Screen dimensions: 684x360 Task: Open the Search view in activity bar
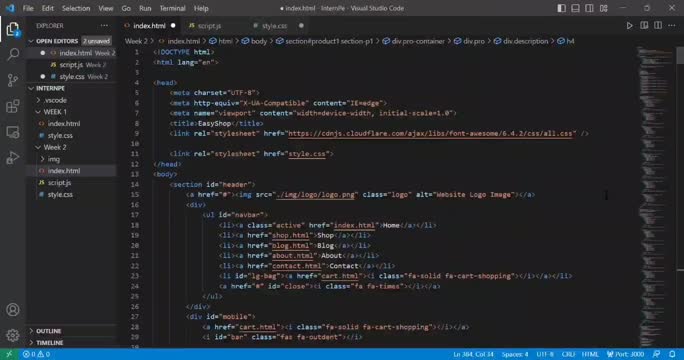point(13,55)
